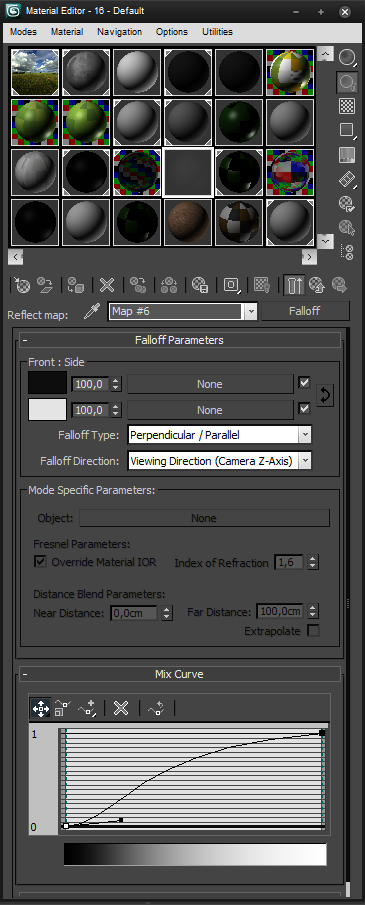Click Delete Point X icon in Mix Curve
365x905 pixels.
coord(121,708)
